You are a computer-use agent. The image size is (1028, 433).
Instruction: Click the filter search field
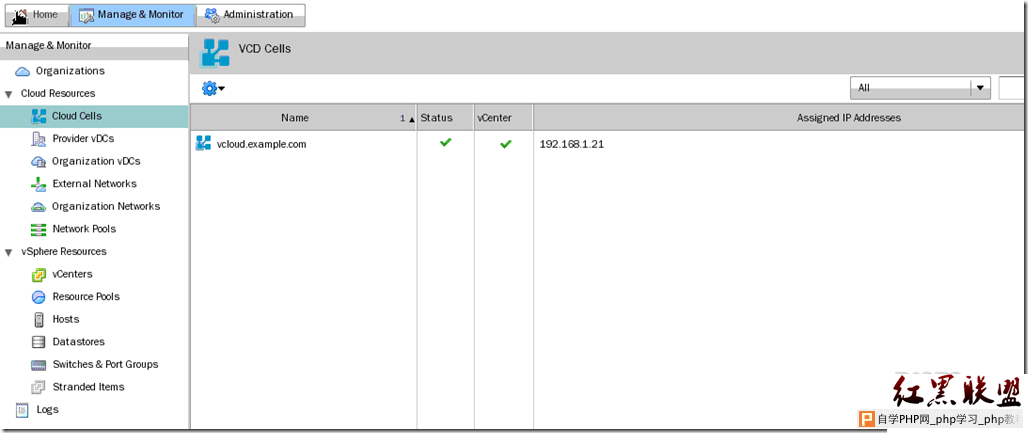point(1012,87)
